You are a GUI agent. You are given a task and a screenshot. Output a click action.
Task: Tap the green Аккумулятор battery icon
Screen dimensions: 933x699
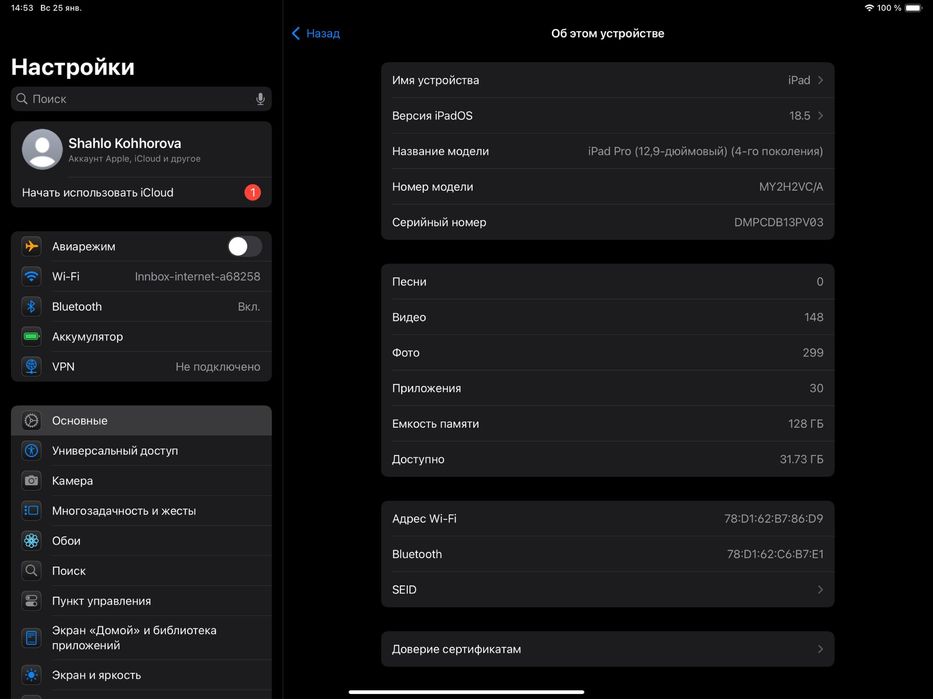pyautogui.click(x=32, y=336)
